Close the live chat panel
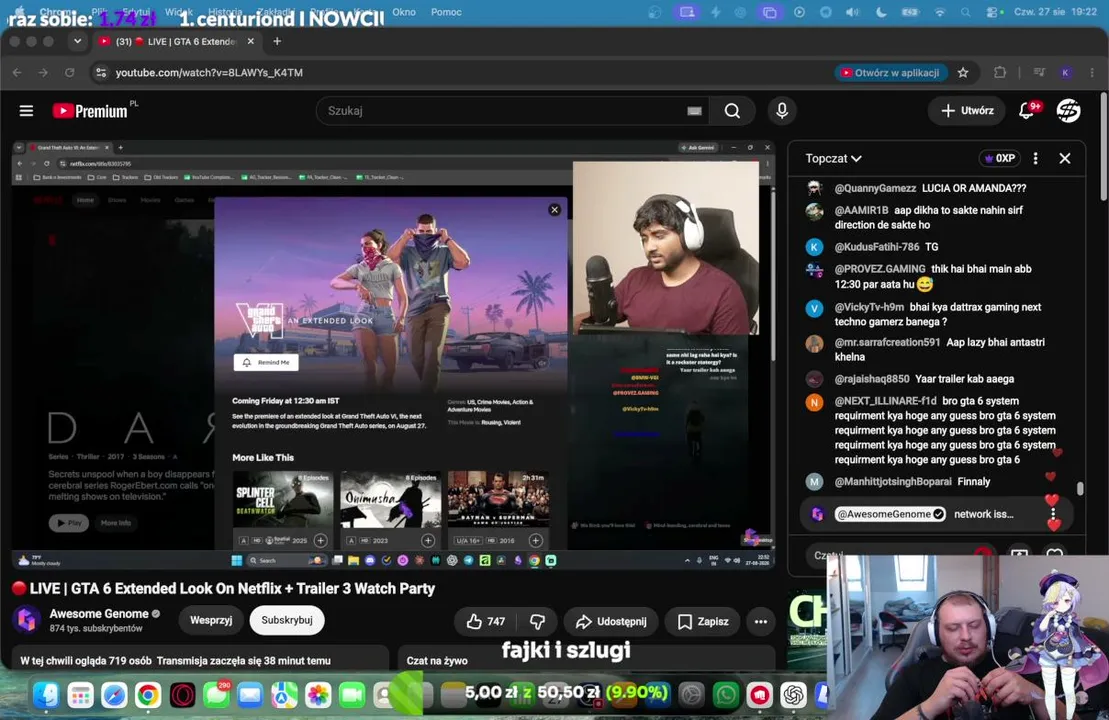 (x=1064, y=158)
